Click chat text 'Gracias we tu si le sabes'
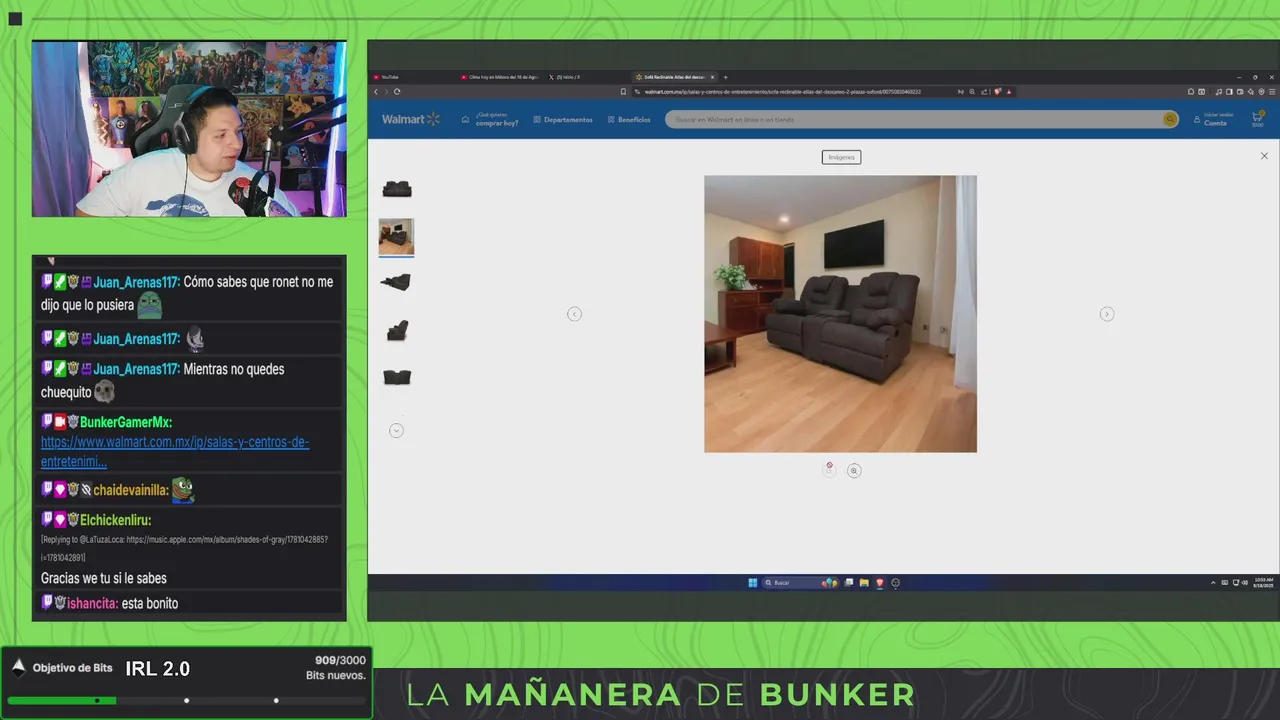 104,578
